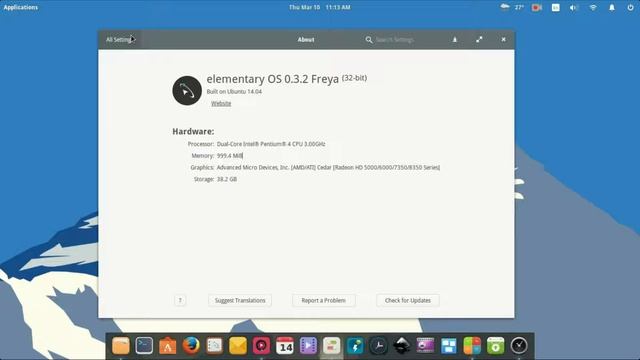Image resolution: width=640 pixels, height=360 pixels.
Task: Launch Firefox from the dock
Action: [191, 346]
